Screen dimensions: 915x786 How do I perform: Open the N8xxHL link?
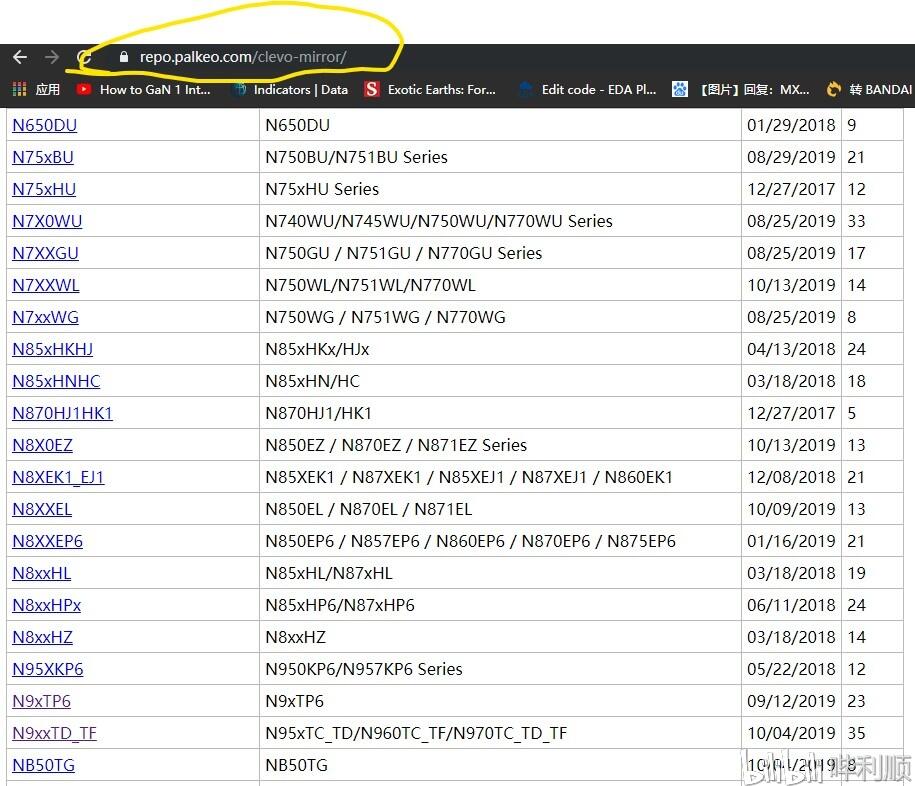pos(41,574)
